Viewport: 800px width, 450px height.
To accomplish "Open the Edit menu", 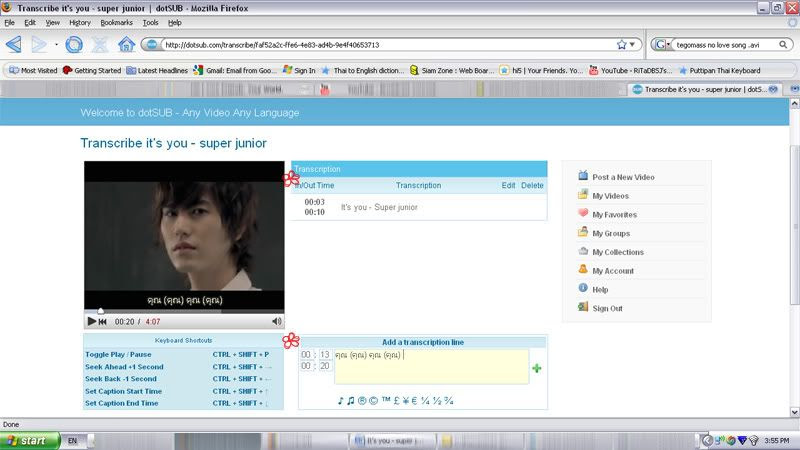I will click(x=30, y=22).
